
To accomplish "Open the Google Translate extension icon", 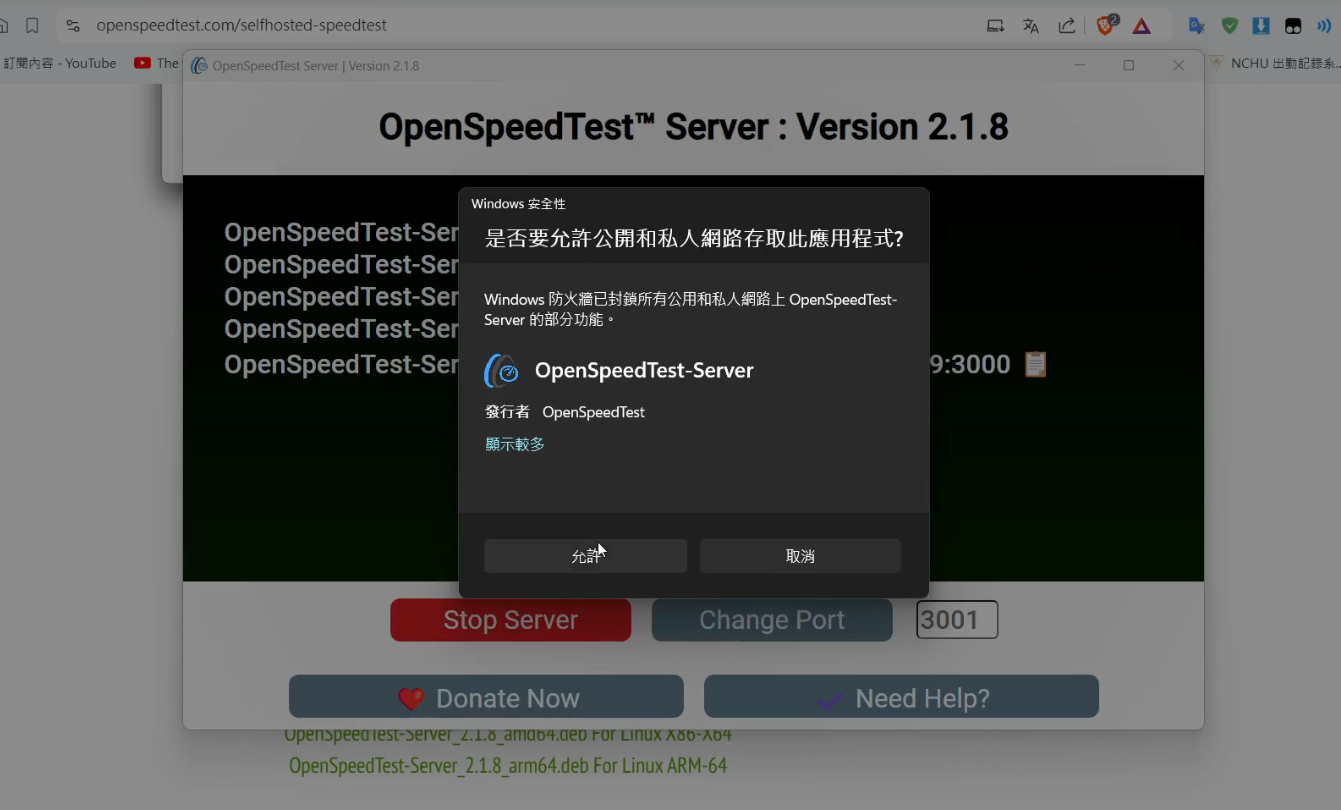I will 1196,26.
